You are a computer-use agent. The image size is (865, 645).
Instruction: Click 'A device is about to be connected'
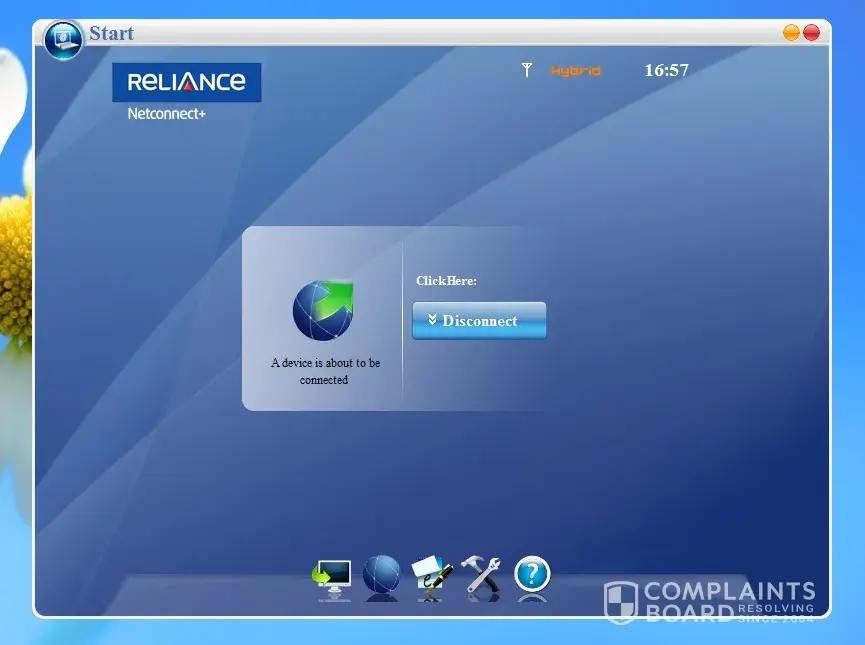(325, 371)
